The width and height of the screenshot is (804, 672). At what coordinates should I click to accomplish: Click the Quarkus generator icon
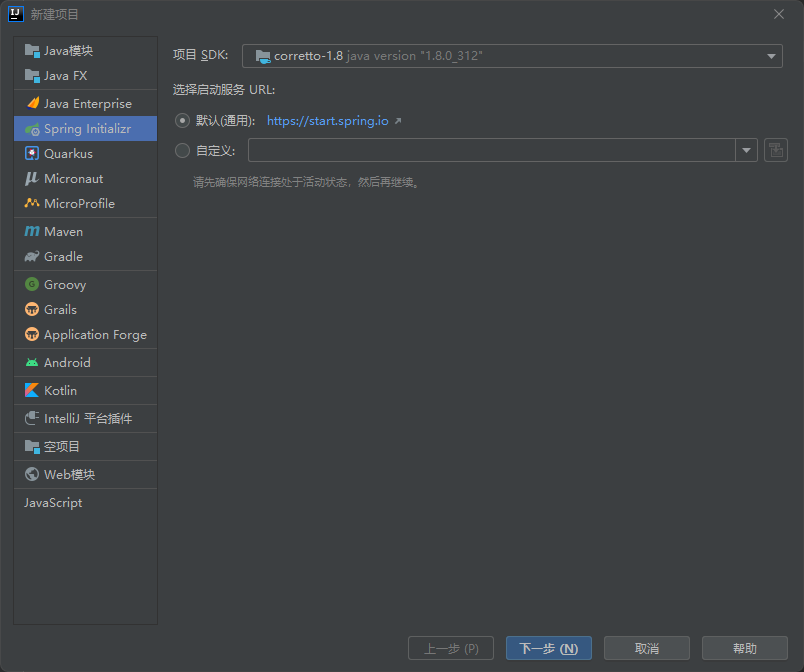click(x=32, y=154)
